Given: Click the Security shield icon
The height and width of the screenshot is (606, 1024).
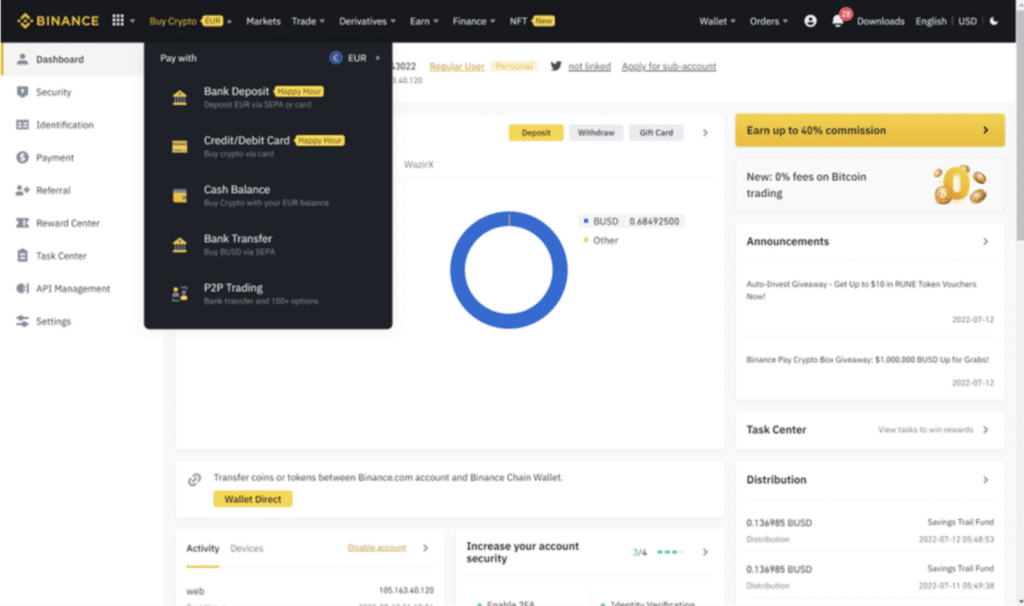Looking at the screenshot, I should [22, 91].
